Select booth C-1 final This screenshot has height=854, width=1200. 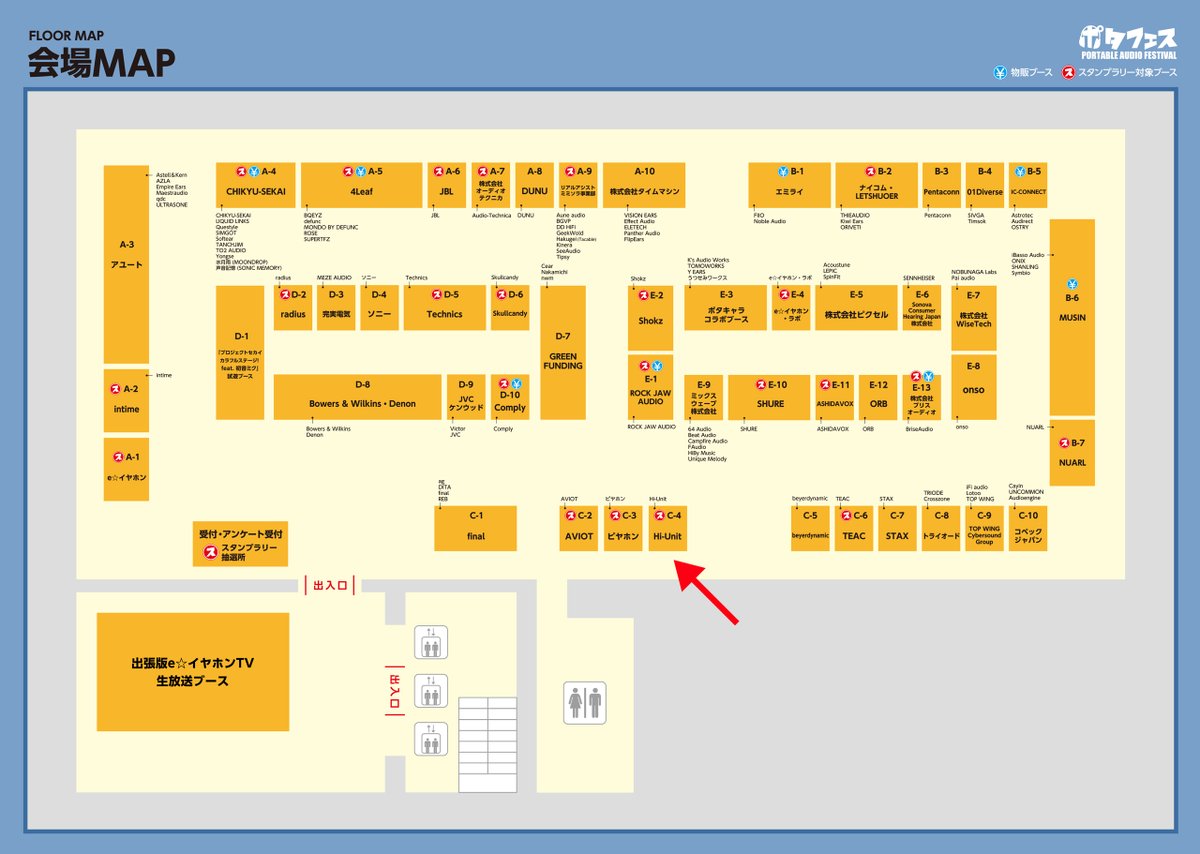point(475,528)
